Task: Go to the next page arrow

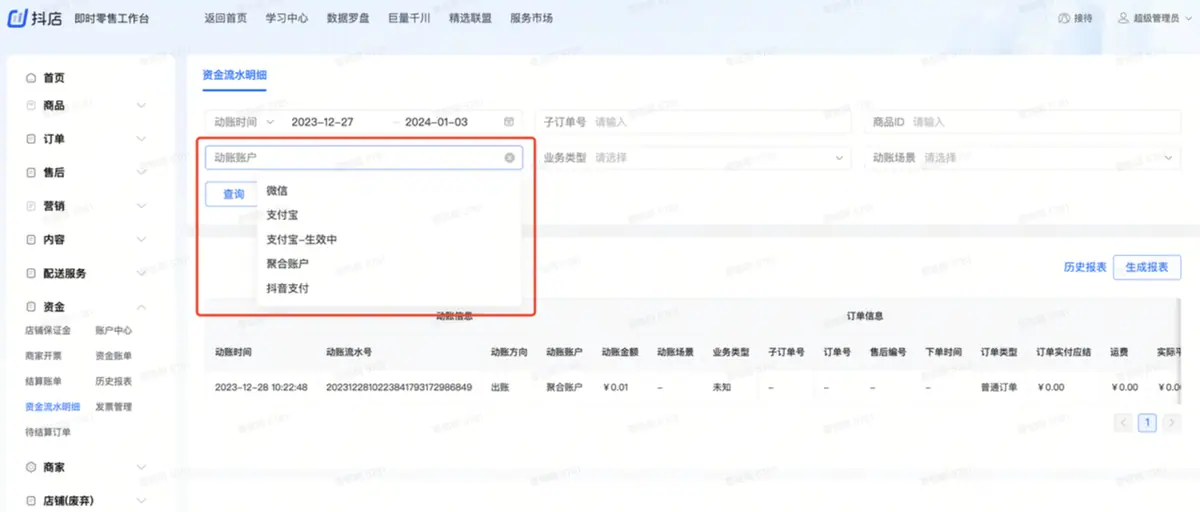Action: pyautogui.click(x=1171, y=423)
